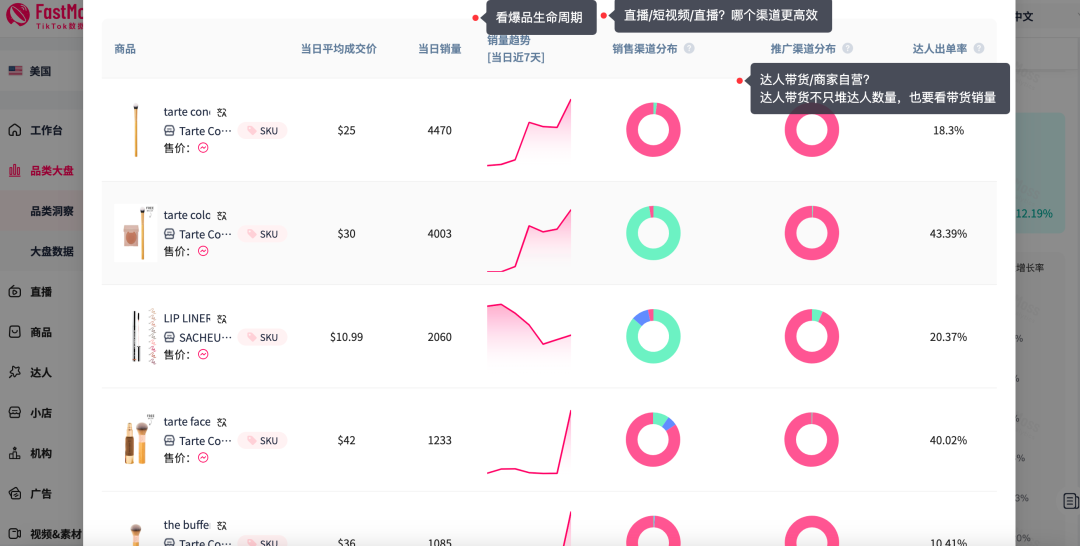Viewport: 1080px width, 546px height.
Task: Click $10.99 average price value
Action: point(346,337)
